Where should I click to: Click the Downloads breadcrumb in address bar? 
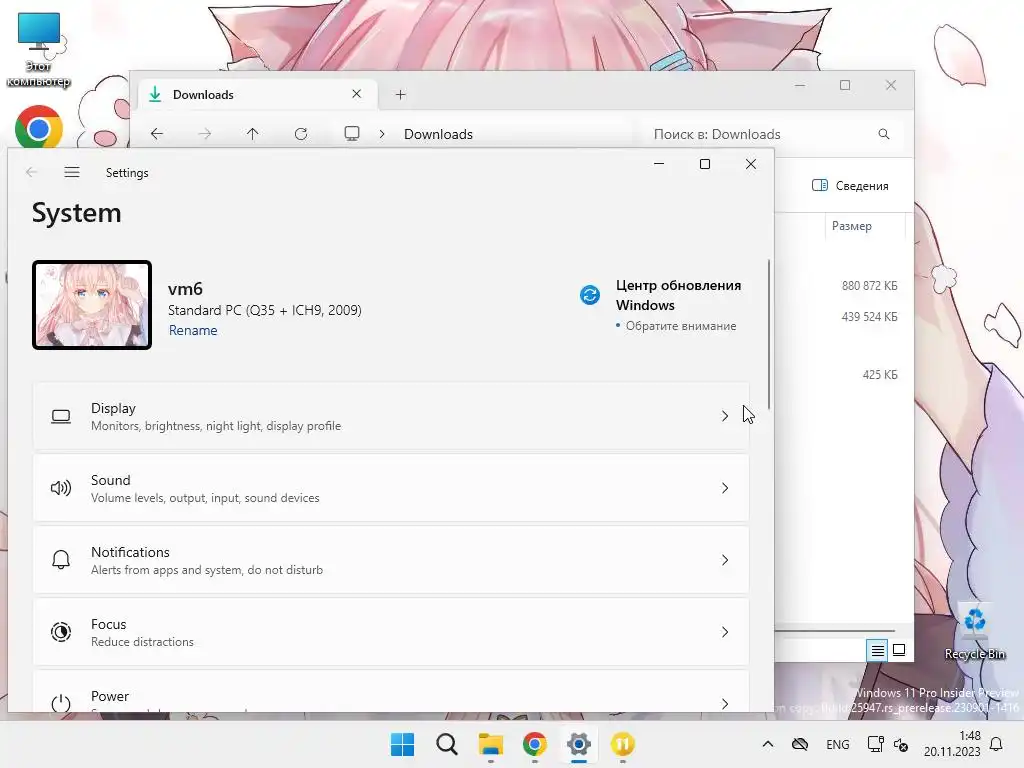click(438, 134)
